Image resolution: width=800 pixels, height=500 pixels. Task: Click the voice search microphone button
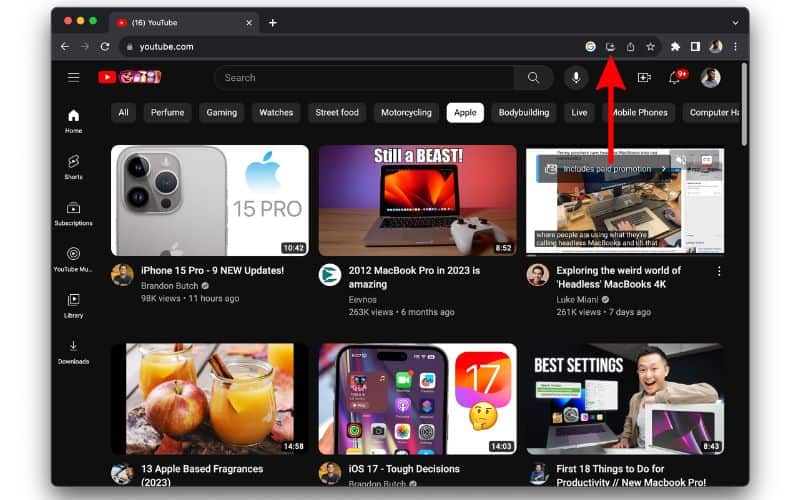point(575,77)
